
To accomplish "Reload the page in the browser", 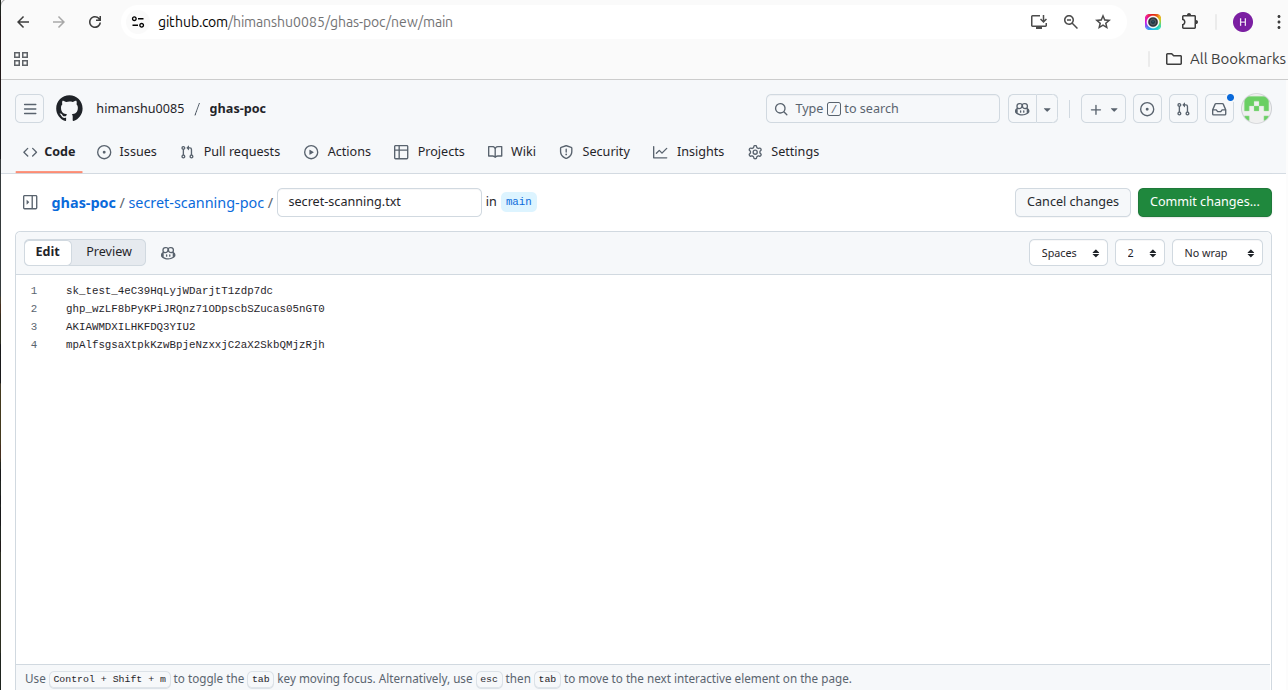I will [x=95, y=21].
